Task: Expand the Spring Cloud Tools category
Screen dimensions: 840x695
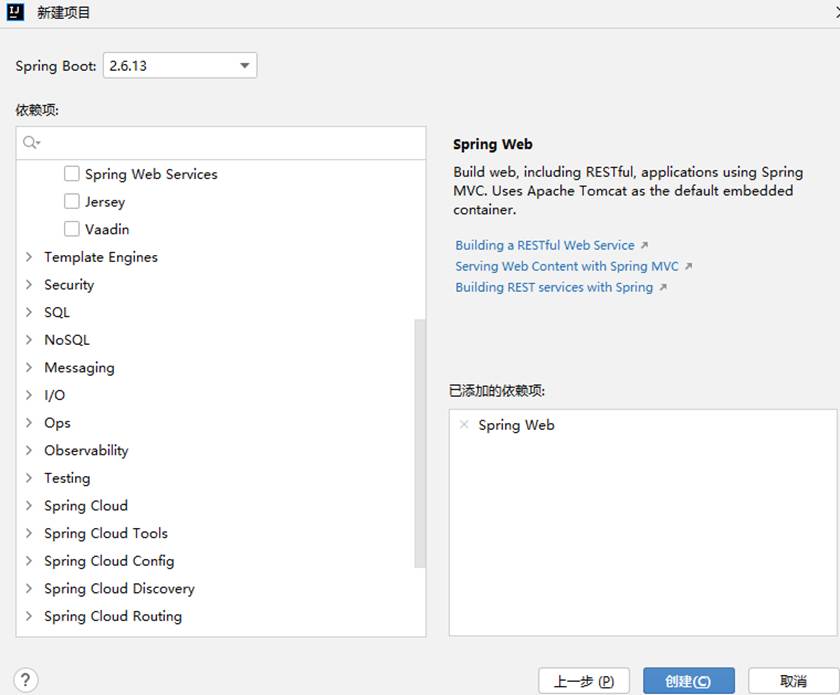Action: (x=29, y=533)
